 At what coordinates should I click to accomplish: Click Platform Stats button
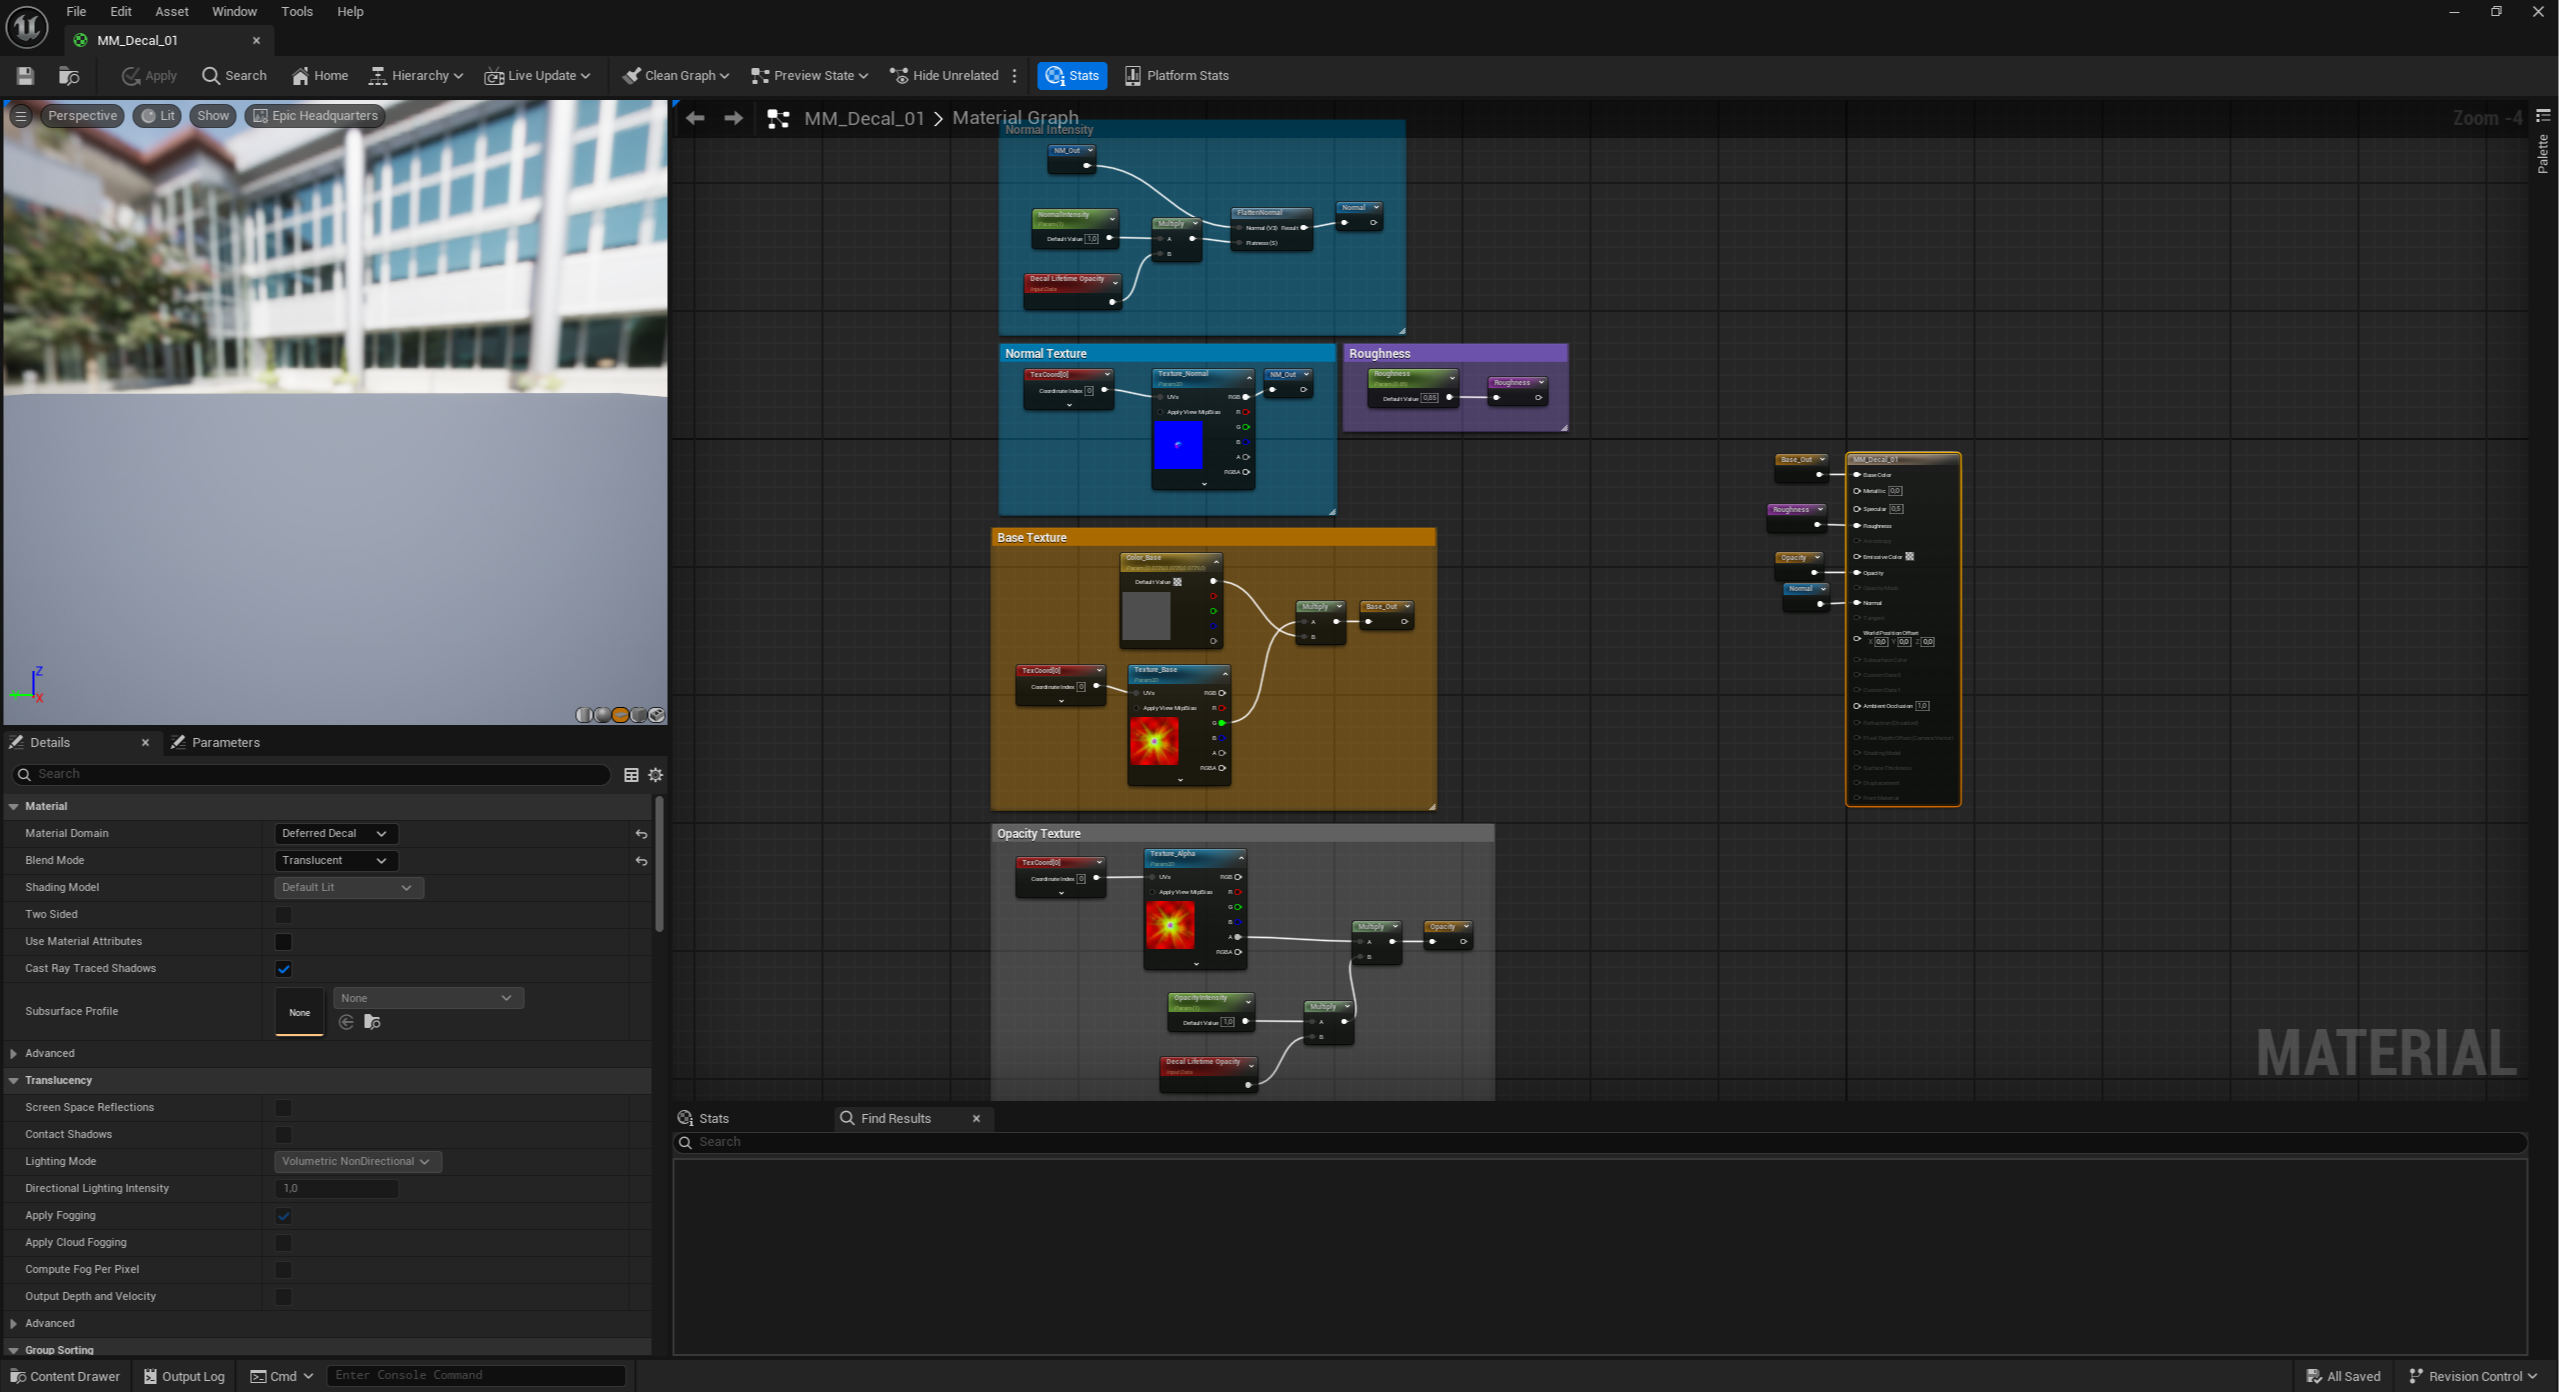[1177, 76]
